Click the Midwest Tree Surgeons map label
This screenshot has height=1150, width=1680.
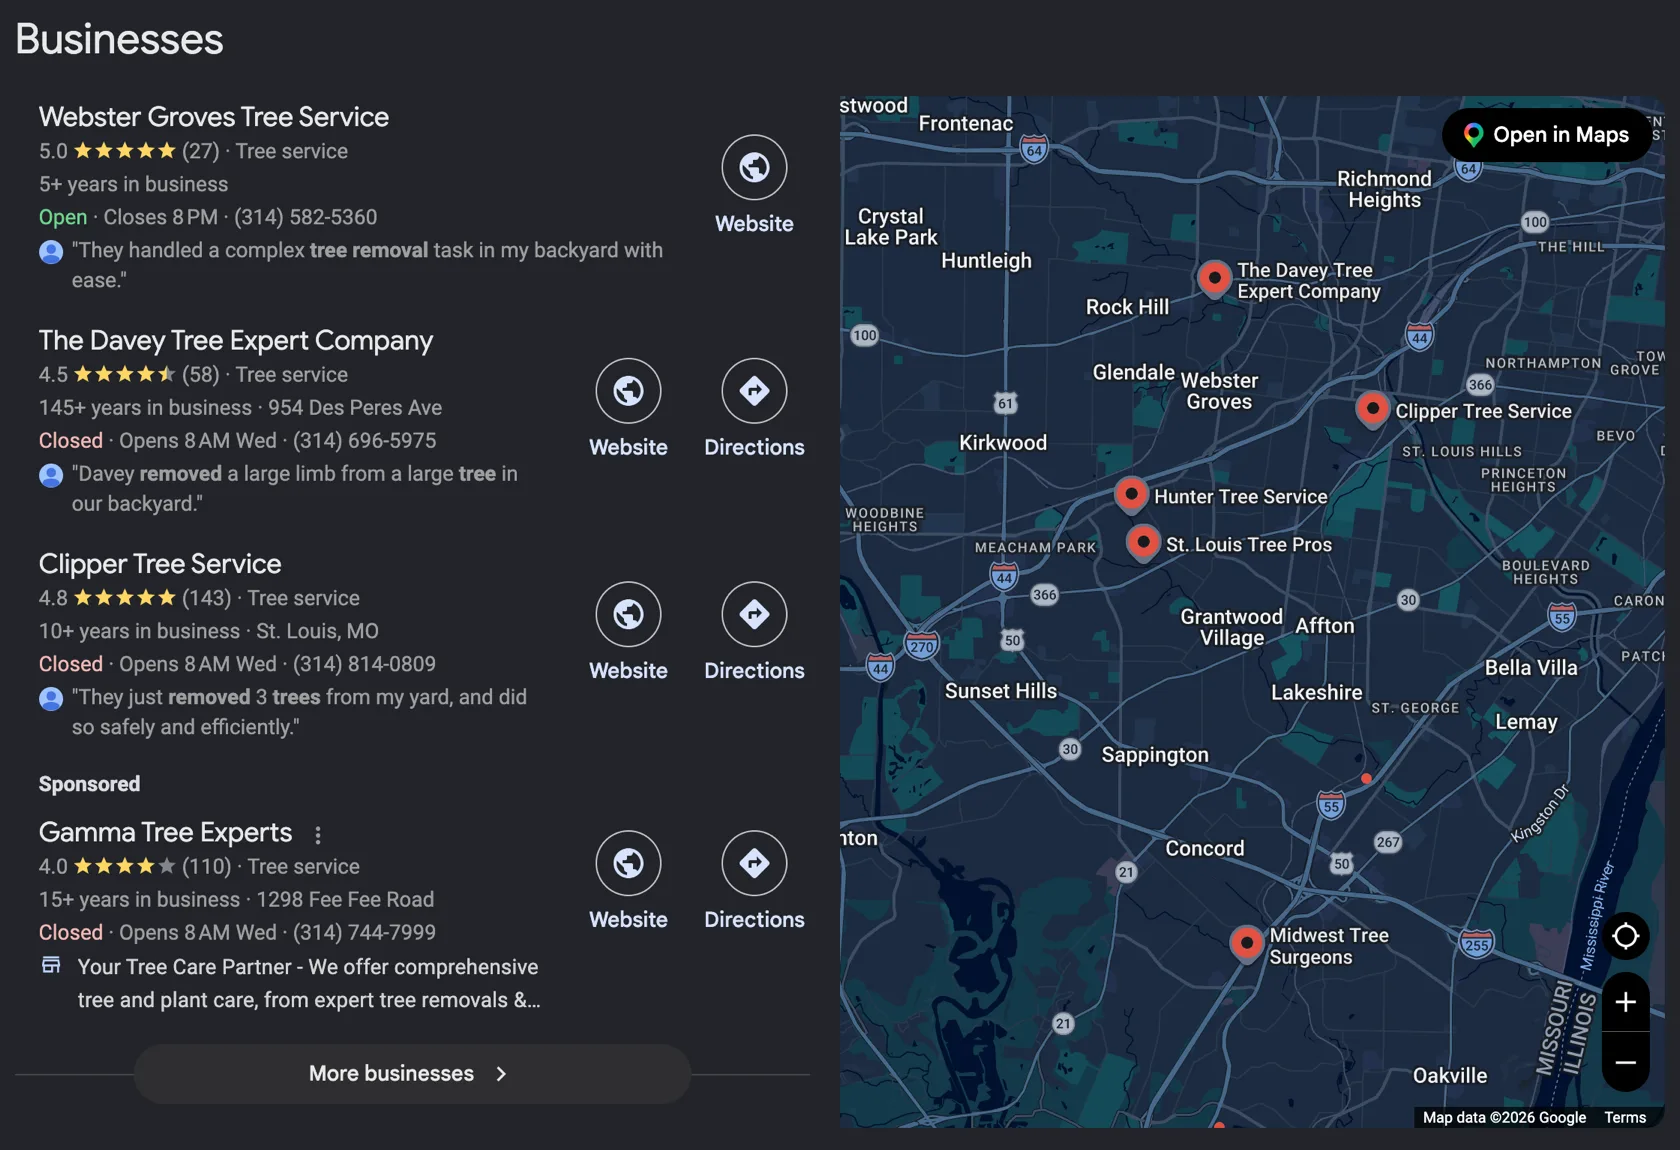pos(1329,946)
